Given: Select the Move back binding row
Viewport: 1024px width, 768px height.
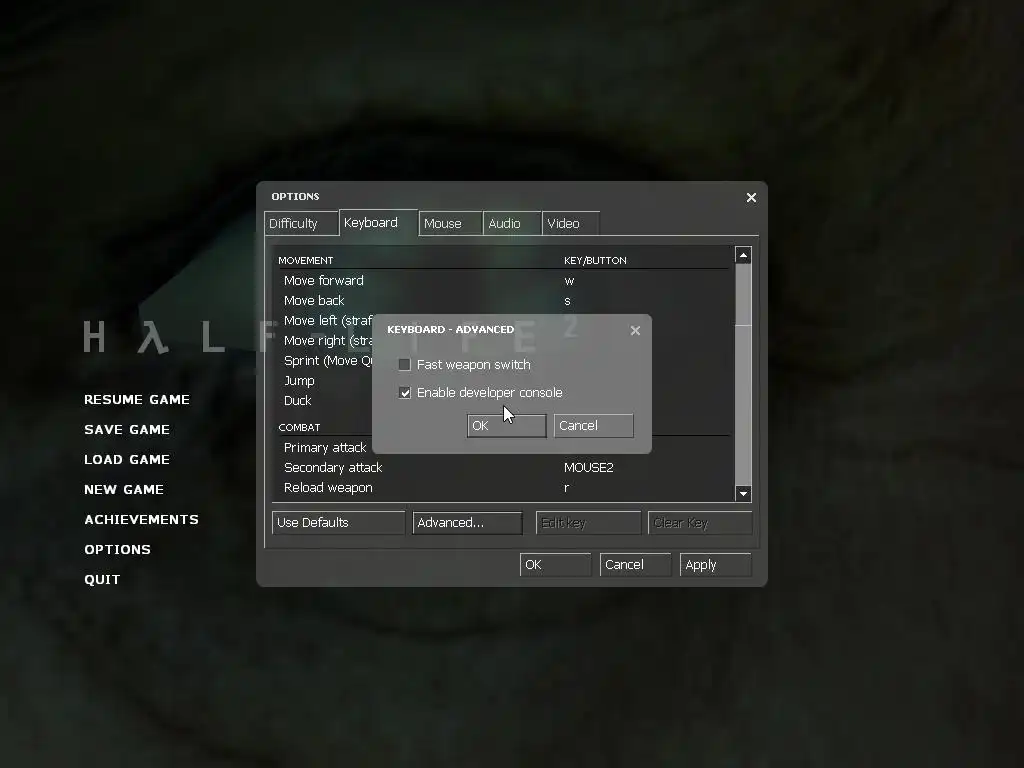Looking at the screenshot, I should [x=503, y=300].
